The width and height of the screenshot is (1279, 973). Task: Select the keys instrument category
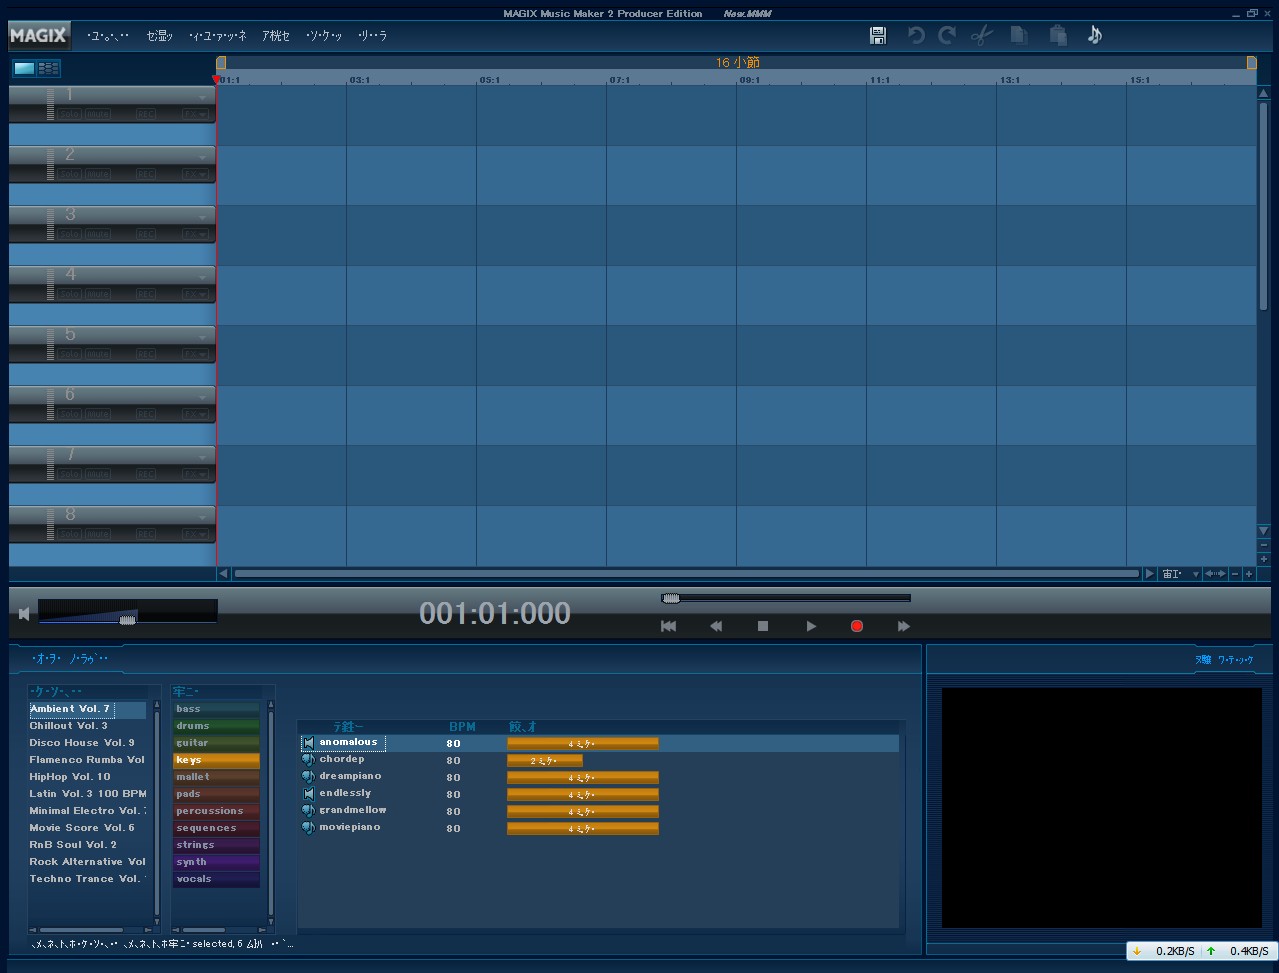click(216, 760)
